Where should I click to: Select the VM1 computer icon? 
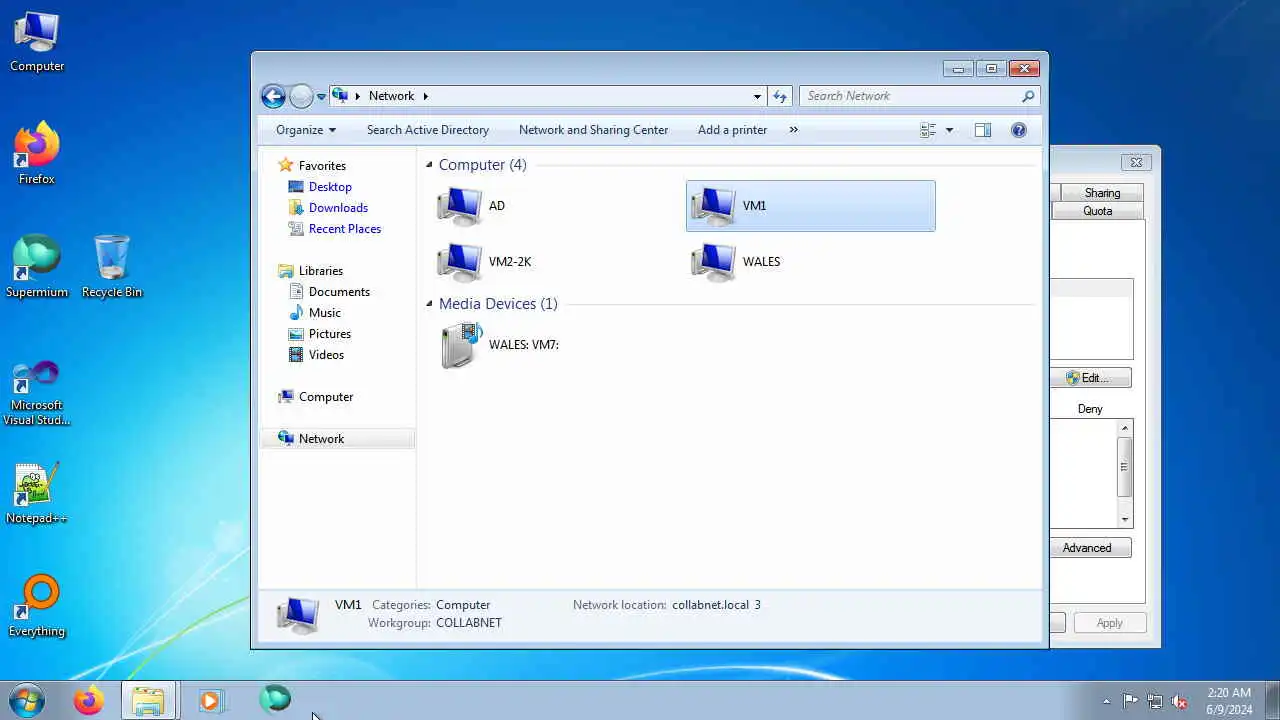[714, 206]
